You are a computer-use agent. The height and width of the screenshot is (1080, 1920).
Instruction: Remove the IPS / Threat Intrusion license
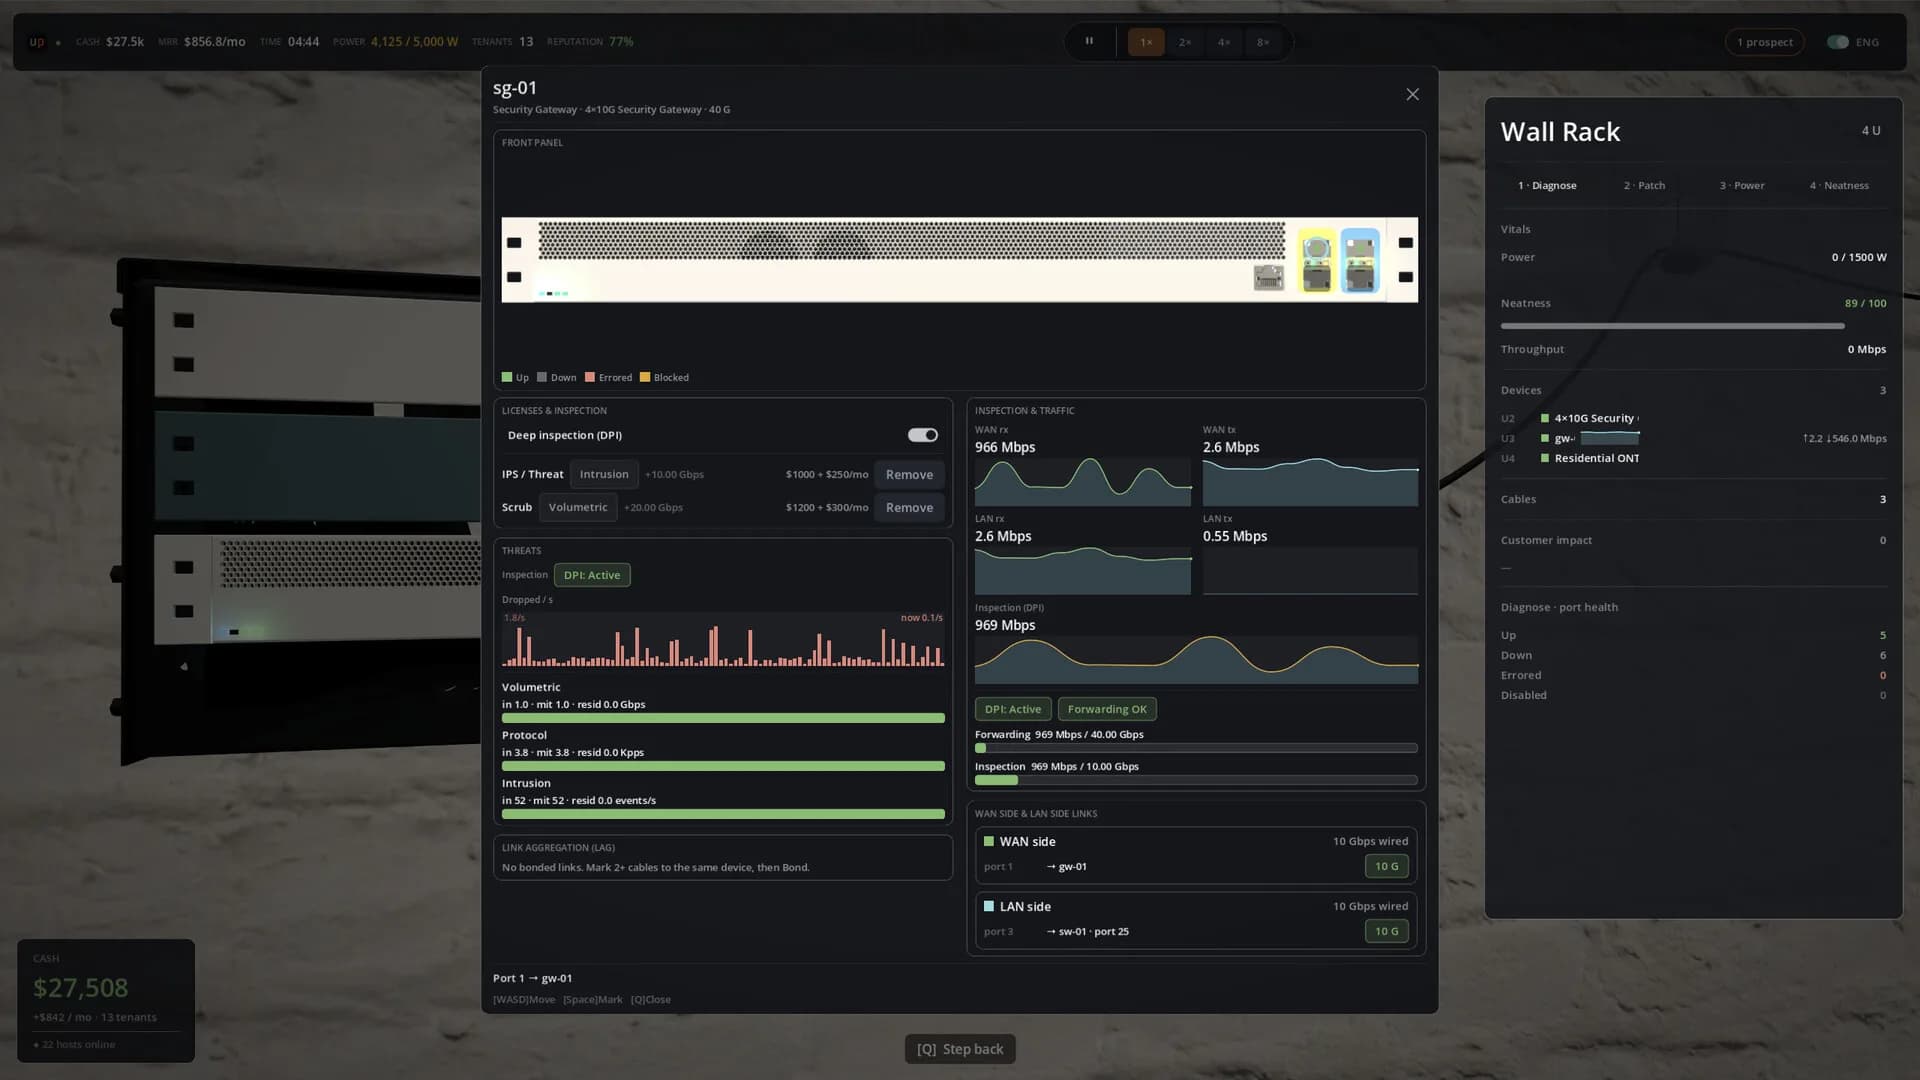[909, 475]
